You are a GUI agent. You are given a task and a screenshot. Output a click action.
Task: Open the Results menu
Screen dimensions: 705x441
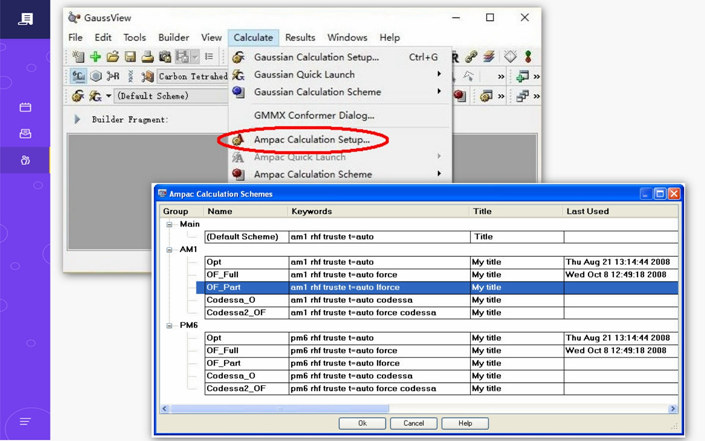[x=300, y=37]
